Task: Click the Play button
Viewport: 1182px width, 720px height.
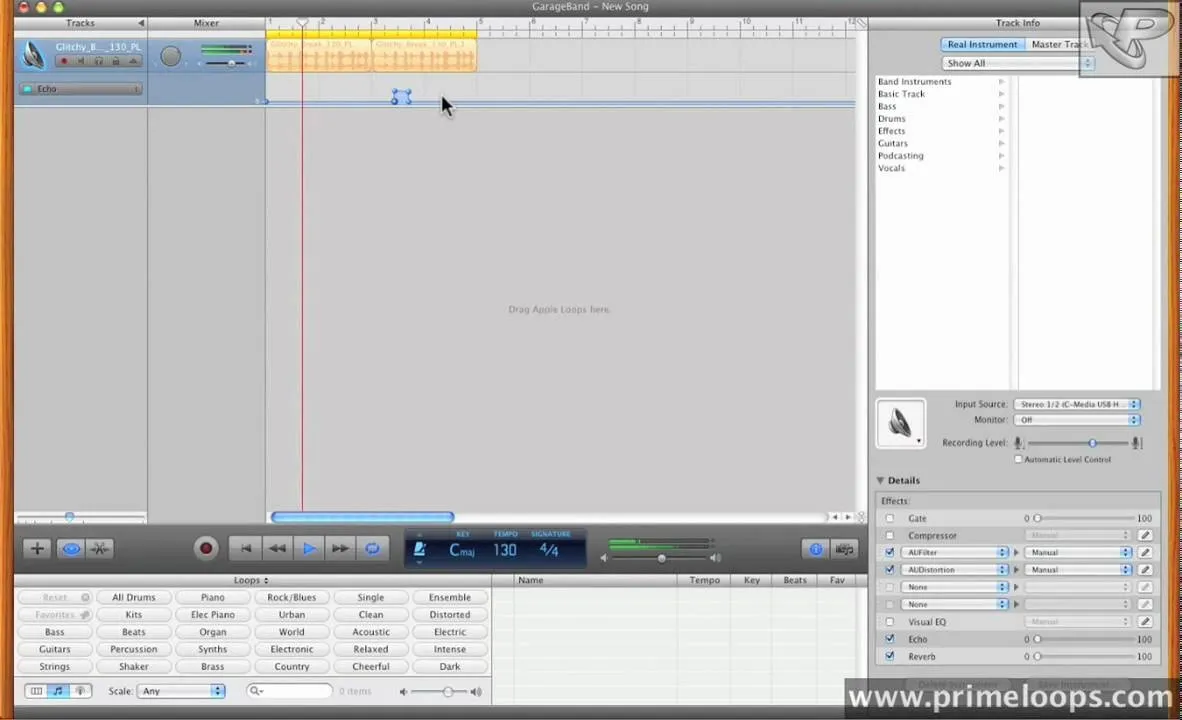Action: coord(309,548)
